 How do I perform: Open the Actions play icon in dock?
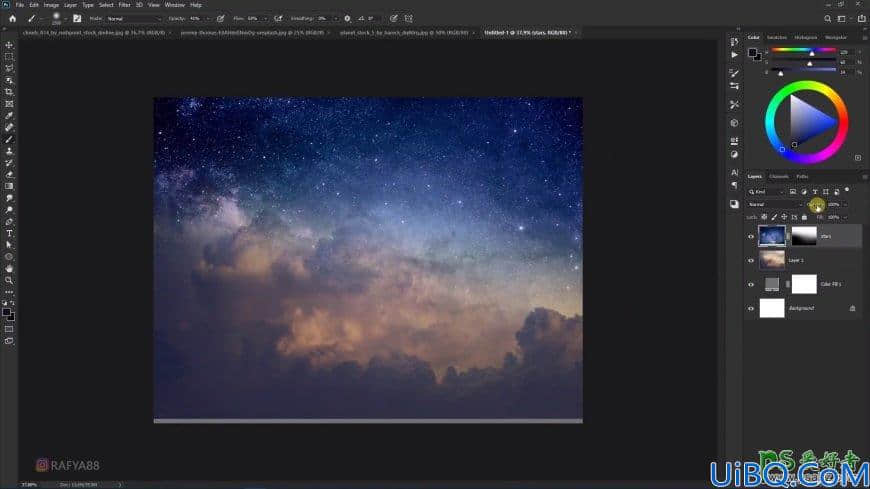[x=734, y=55]
